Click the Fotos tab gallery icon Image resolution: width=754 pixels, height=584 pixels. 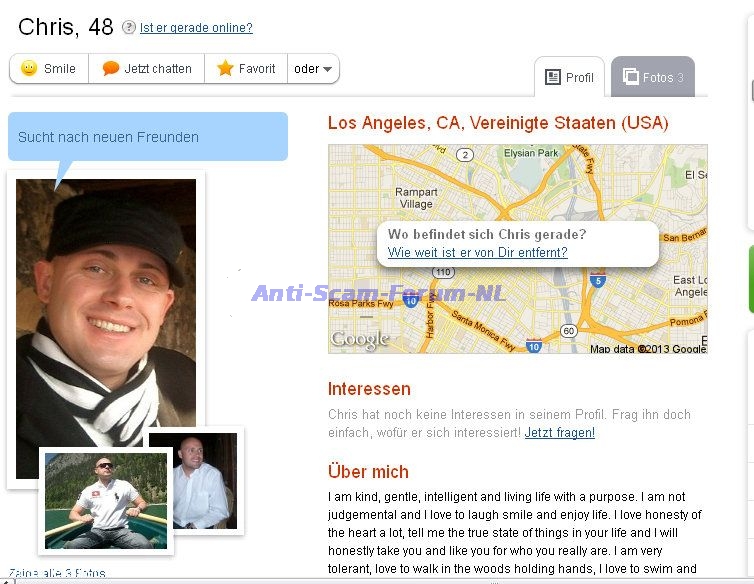click(630, 77)
